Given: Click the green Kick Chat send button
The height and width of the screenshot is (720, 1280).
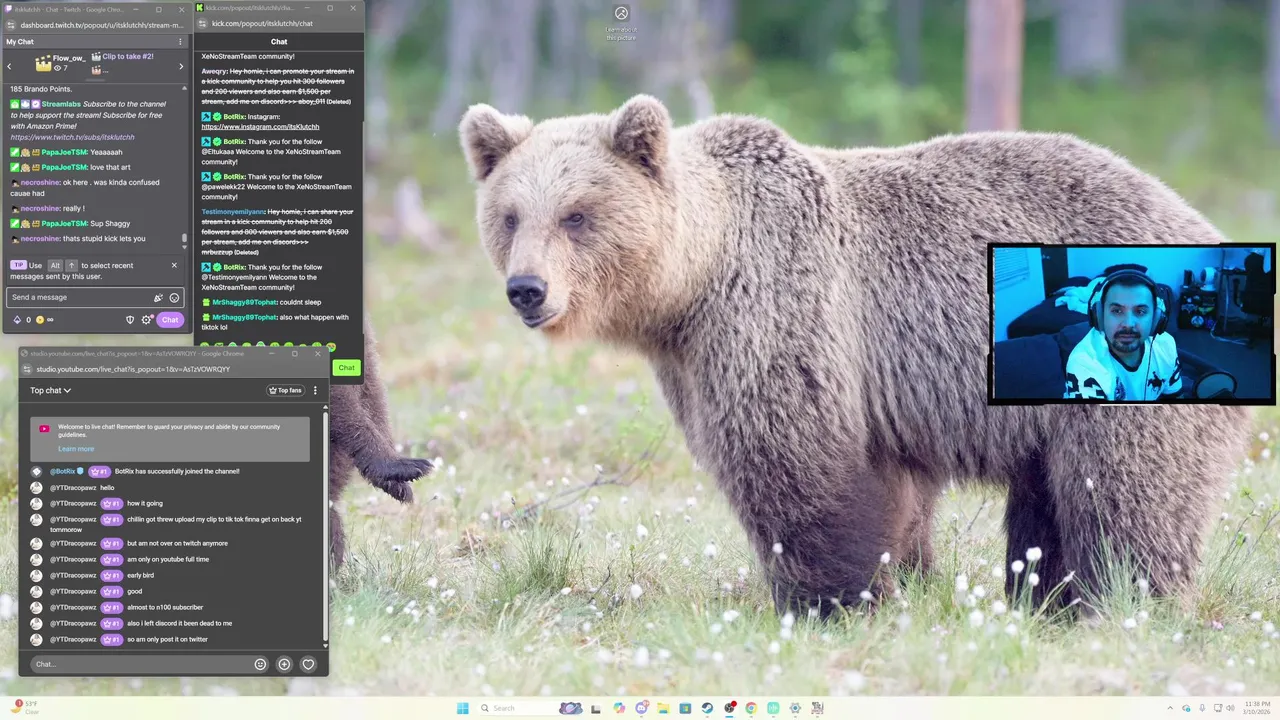Looking at the screenshot, I should 346,367.
